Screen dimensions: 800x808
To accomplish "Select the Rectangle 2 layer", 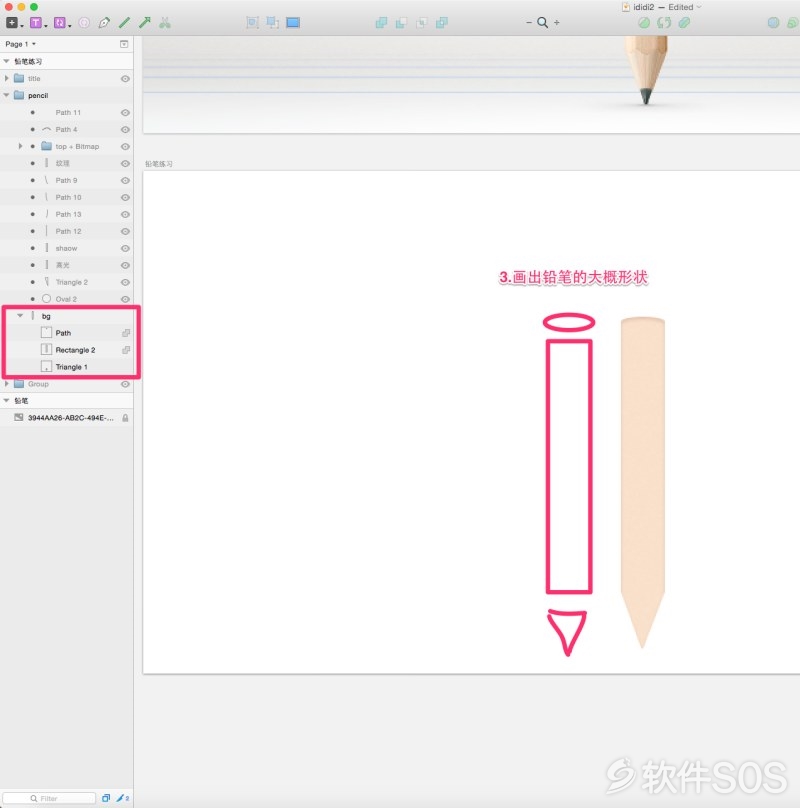I will (67, 350).
